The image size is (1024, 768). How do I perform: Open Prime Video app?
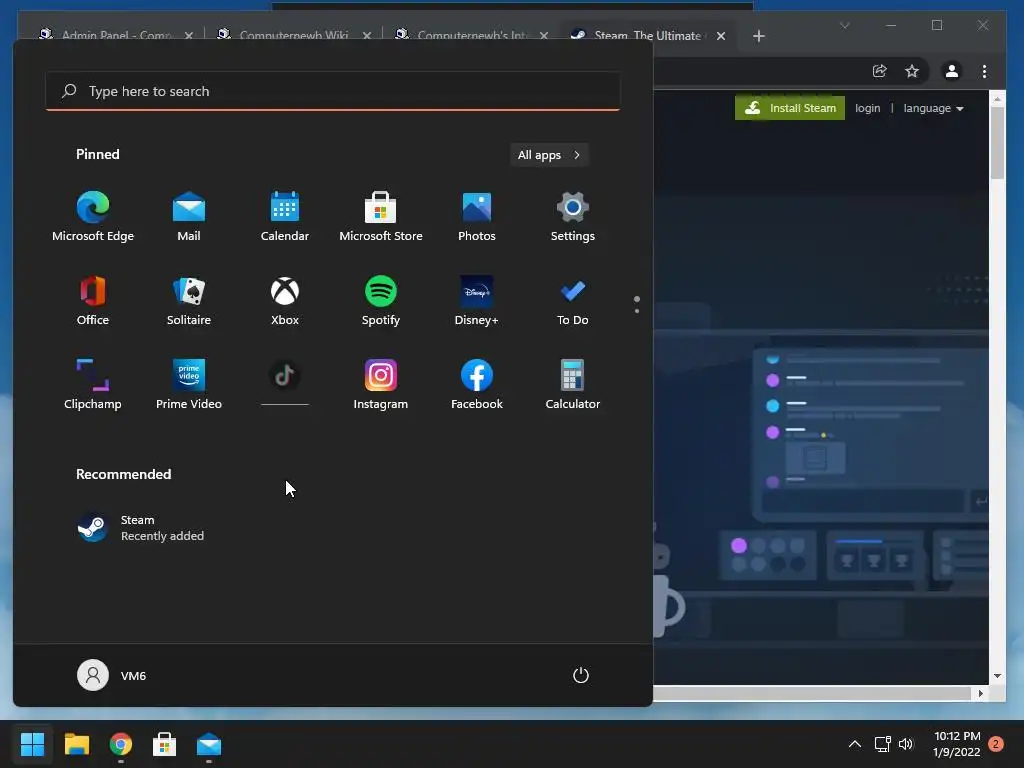pos(189,384)
